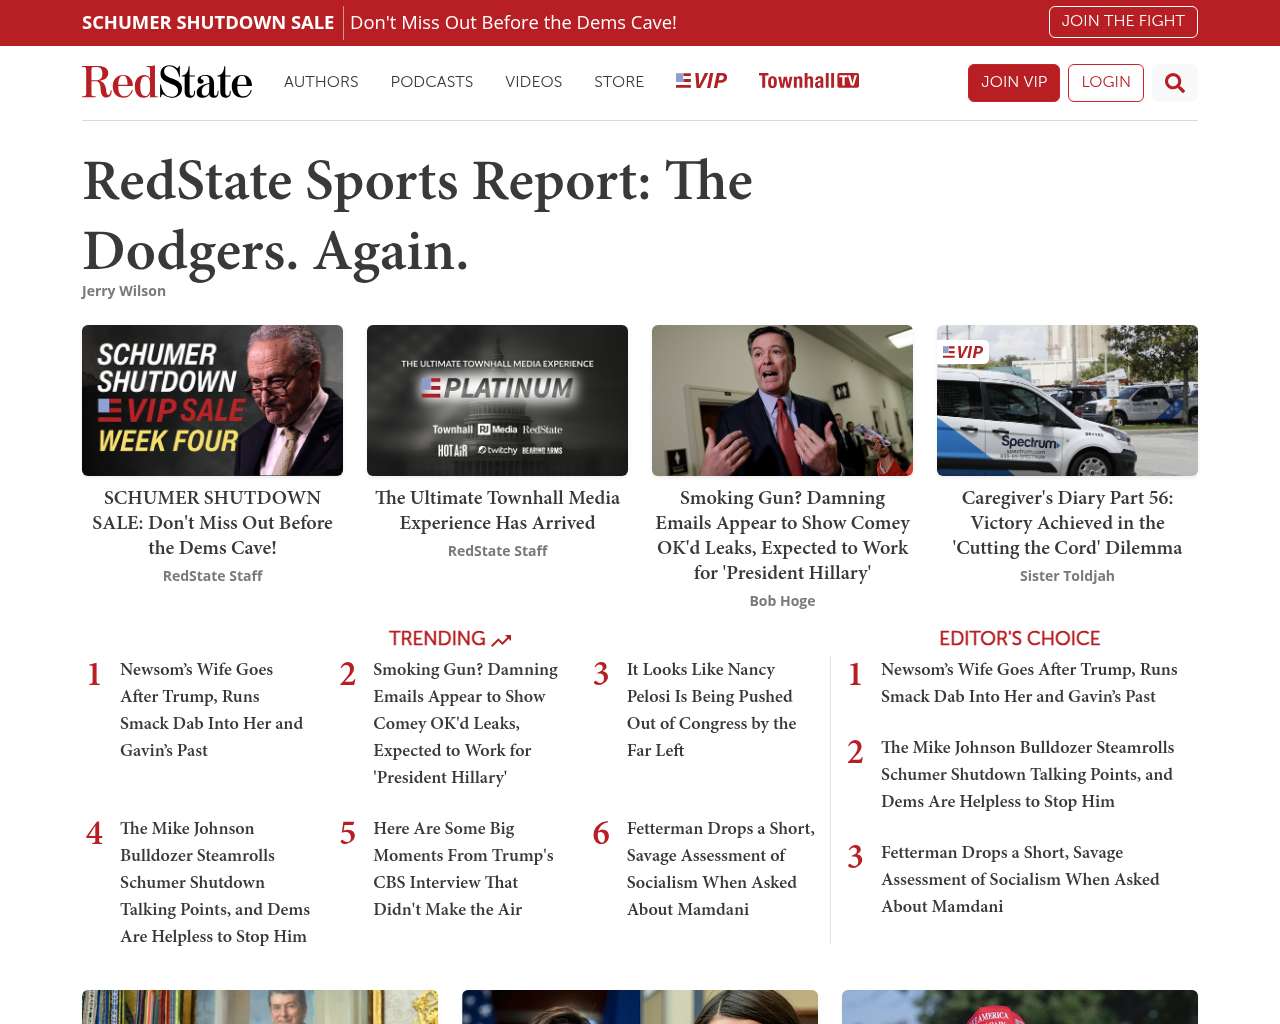
Task: Open the VIP flag logo link
Action: [x=701, y=81]
